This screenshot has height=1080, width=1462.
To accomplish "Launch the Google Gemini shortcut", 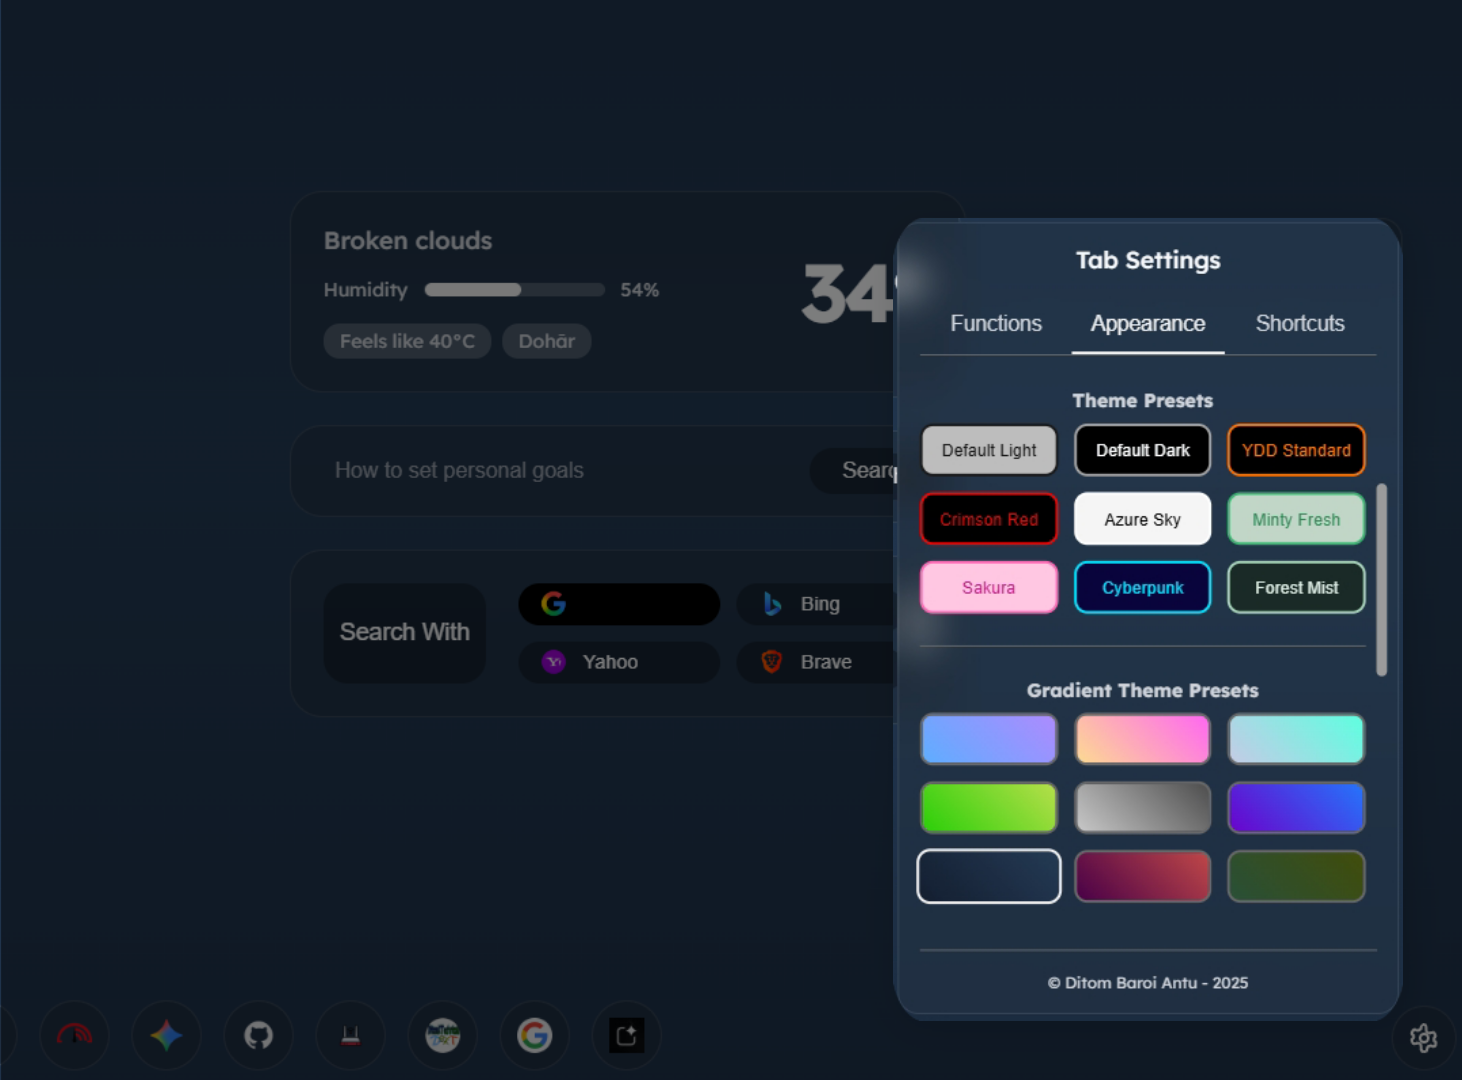I will (x=166, y=1035).
